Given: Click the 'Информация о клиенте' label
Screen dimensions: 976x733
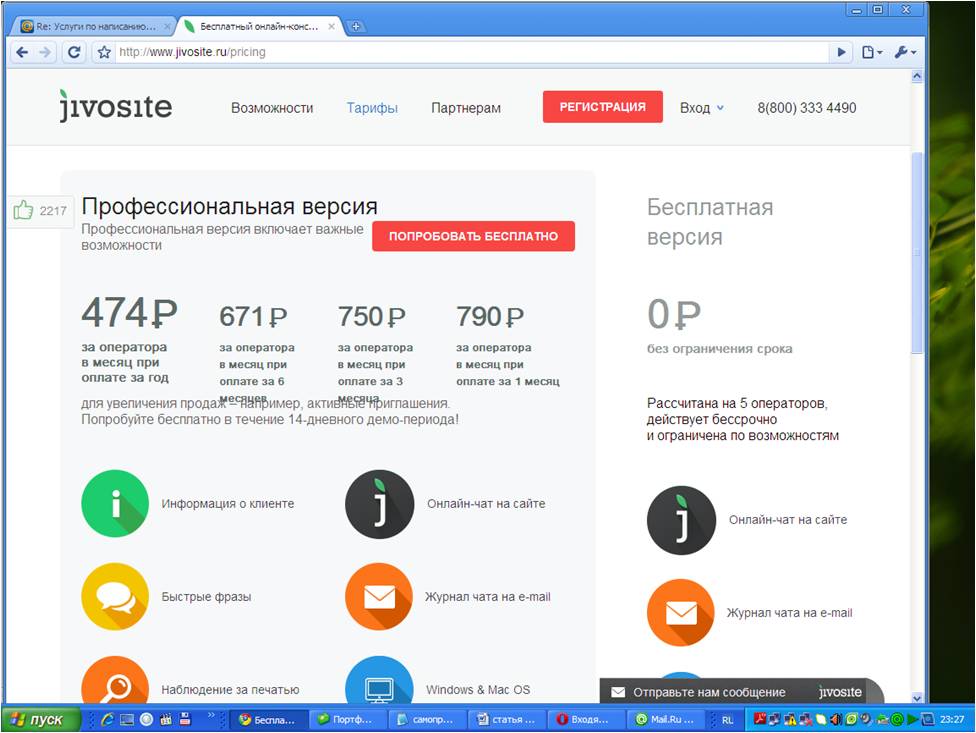Looking at the screenshot, I should pyautogui.click(x=228, y=503).
